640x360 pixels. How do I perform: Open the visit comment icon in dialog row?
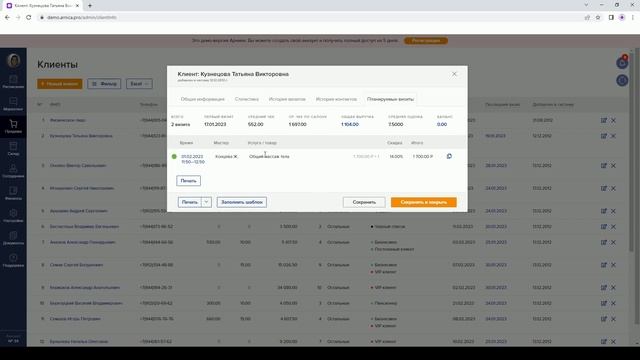click(x=449, y=156)
